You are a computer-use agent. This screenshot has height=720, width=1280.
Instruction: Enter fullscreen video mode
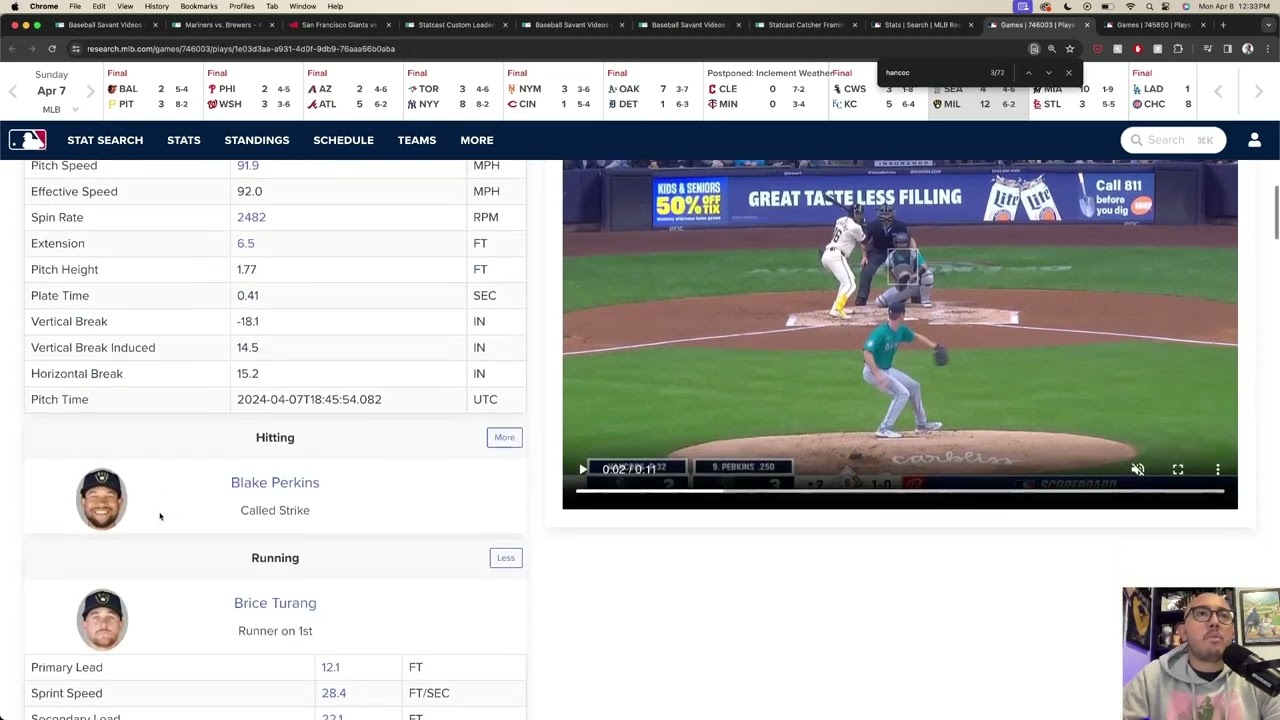tap(1178, 469)
